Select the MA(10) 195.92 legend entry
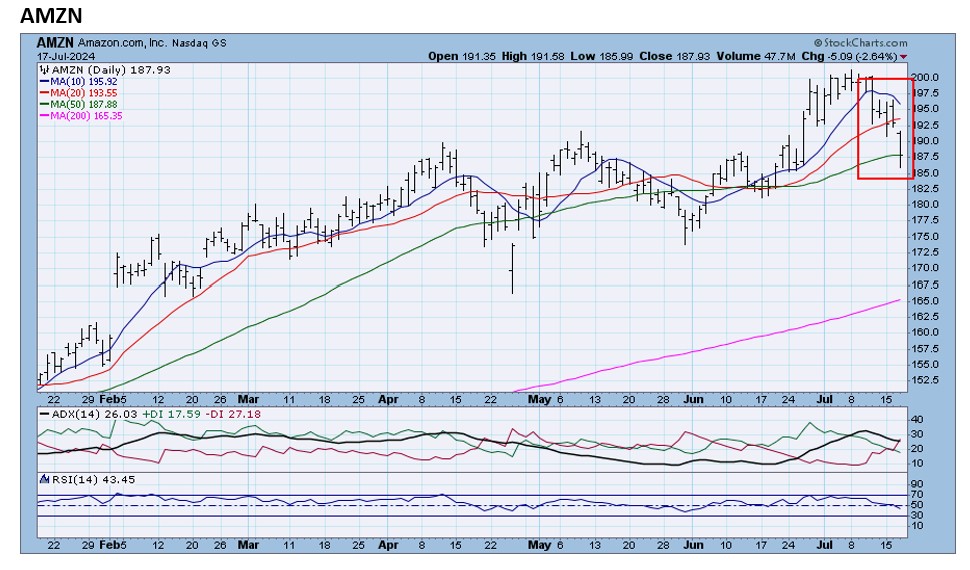Image resolution: width=970 pixels, height=570 pixels. [79, 82]
